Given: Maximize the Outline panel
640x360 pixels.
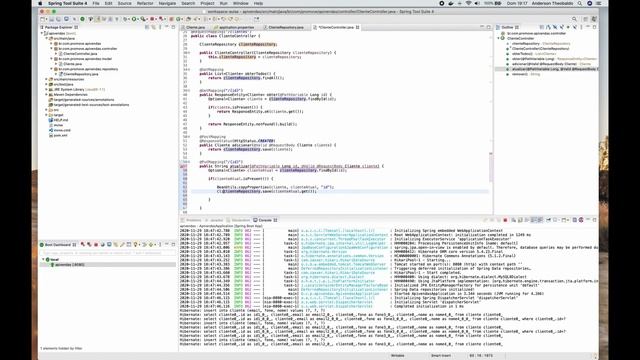Looking at the screenshot, I should 595,27.
